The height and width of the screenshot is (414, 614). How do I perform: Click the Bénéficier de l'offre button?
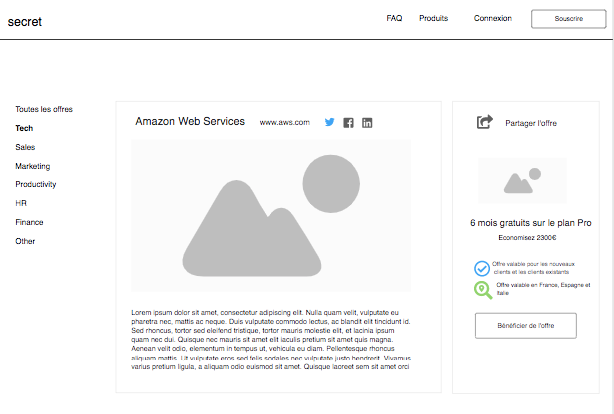click(526, 325)
